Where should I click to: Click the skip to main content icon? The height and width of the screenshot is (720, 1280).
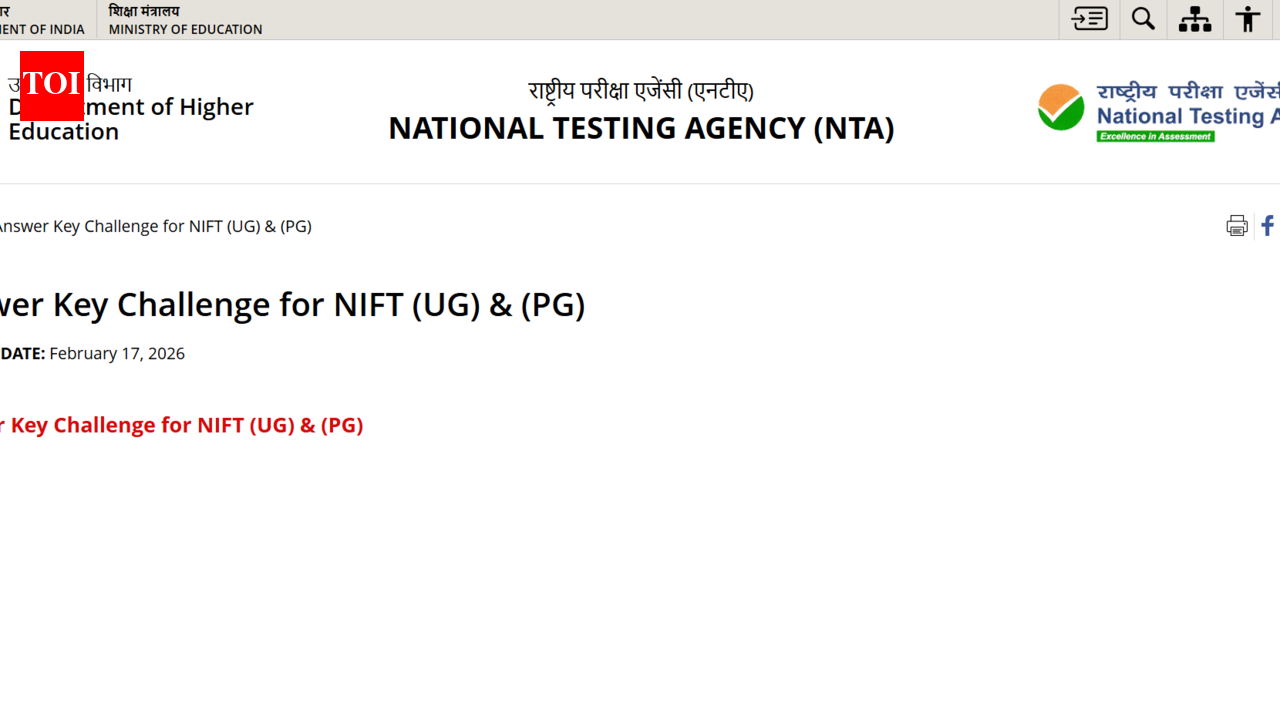point(1089,18)
